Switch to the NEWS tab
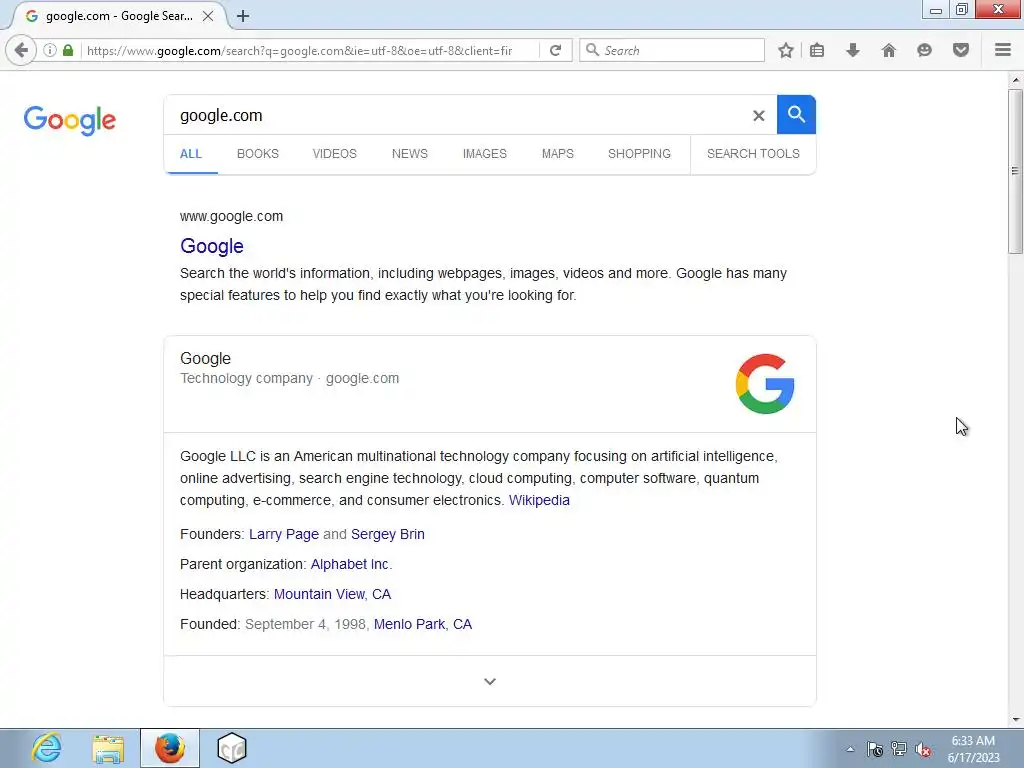1024x768 pixels. coord(409,153)
